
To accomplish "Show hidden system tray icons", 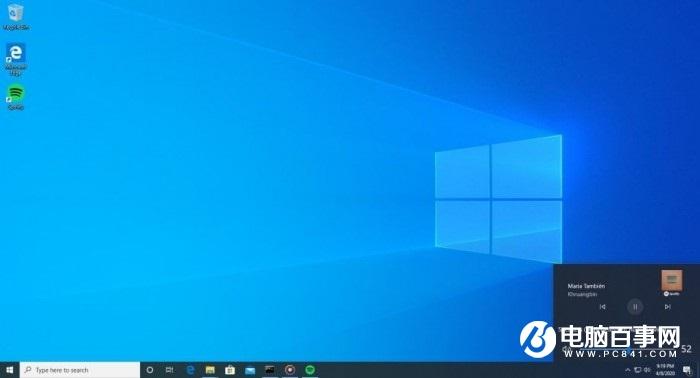I will [627, 370].
